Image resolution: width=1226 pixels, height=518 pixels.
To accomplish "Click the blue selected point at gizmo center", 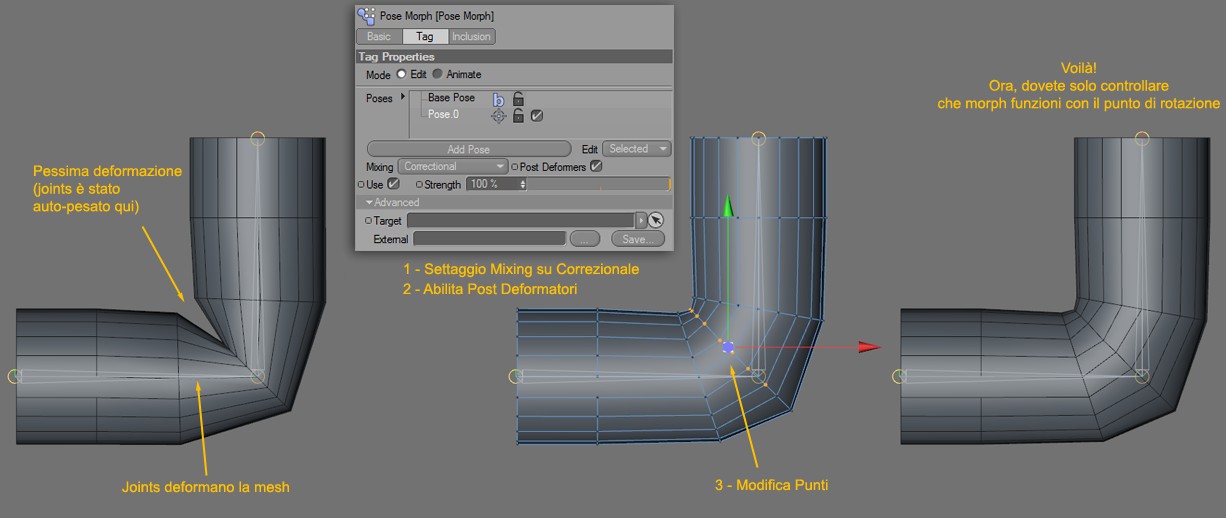I will 728,347.
